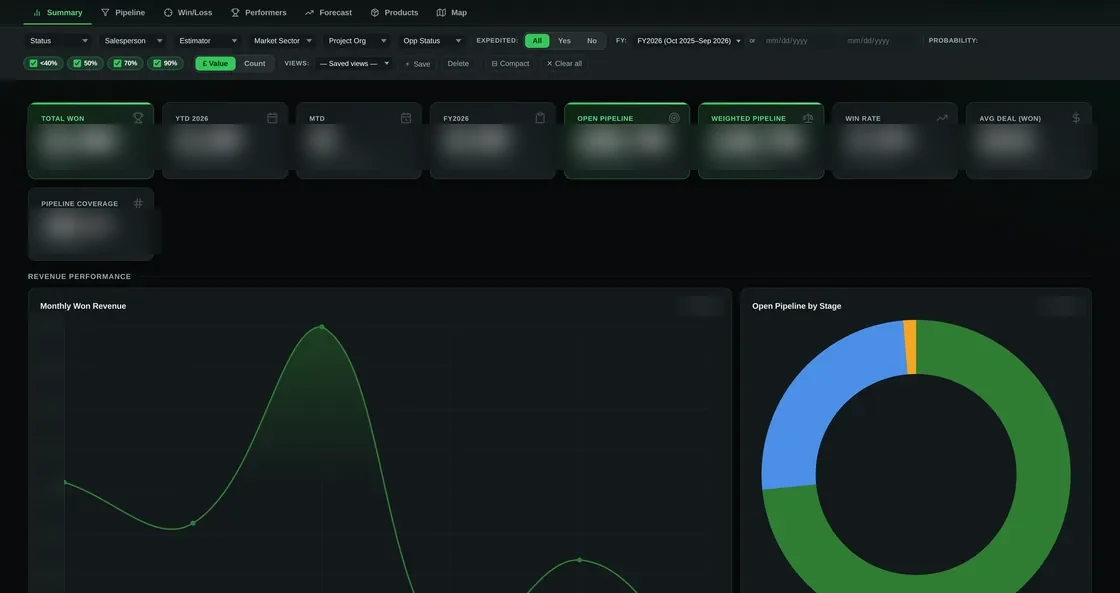Click the trophy icon beside Performers

pyautogui.click(x=235, y=13)
